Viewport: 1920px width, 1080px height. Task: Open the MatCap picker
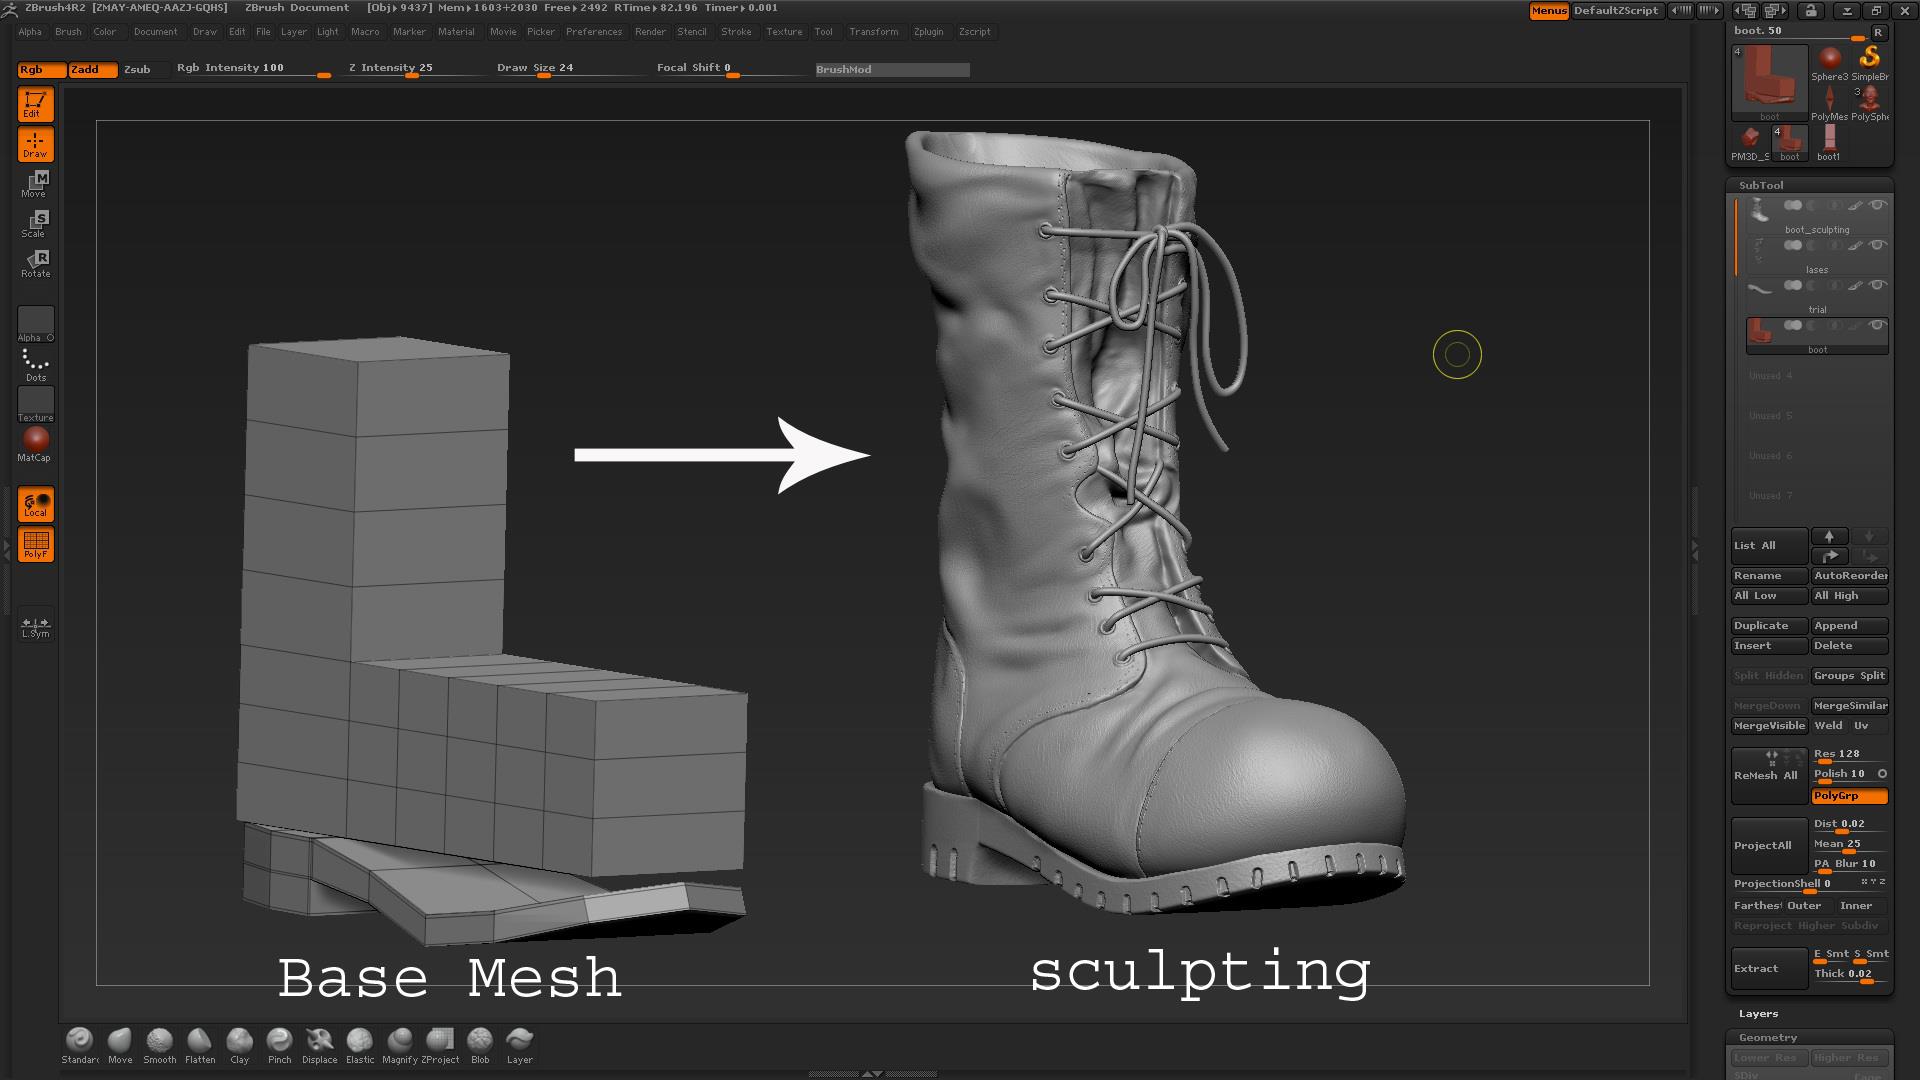point(36,438)
